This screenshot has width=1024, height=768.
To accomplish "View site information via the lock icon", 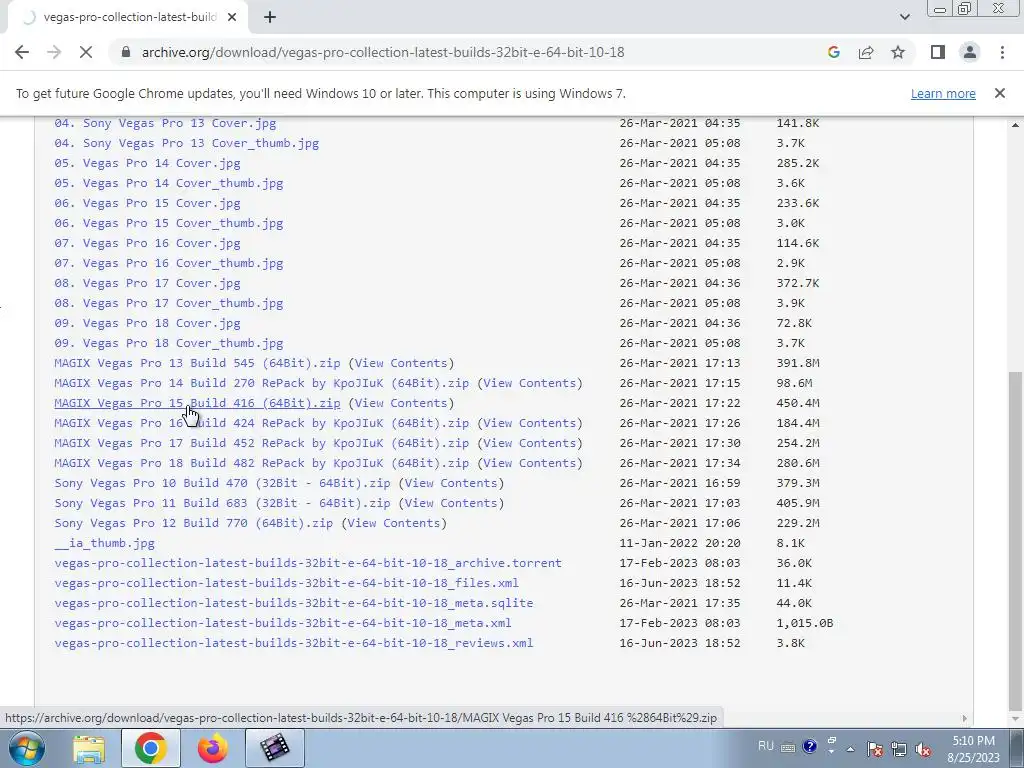I will tap(126, 52).
